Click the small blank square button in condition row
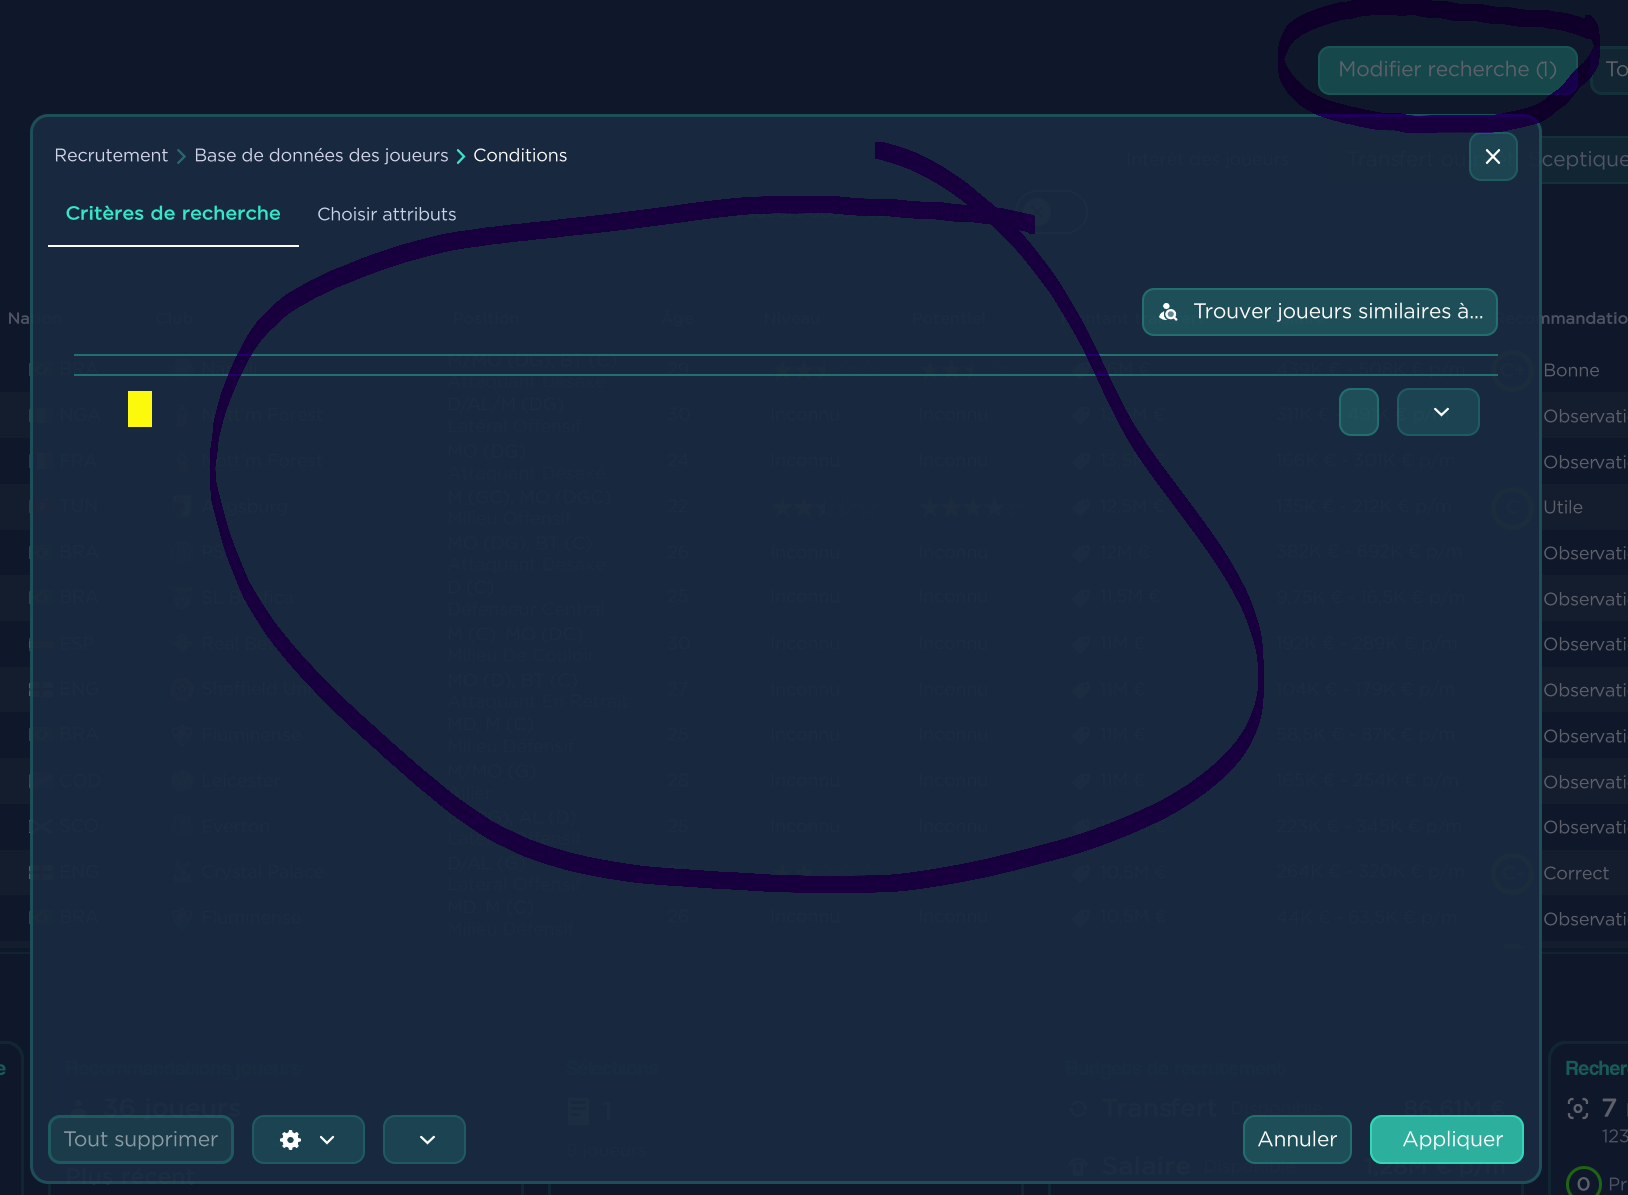This screenshot has height=1195, width=1628. (x=1359, y=412)
